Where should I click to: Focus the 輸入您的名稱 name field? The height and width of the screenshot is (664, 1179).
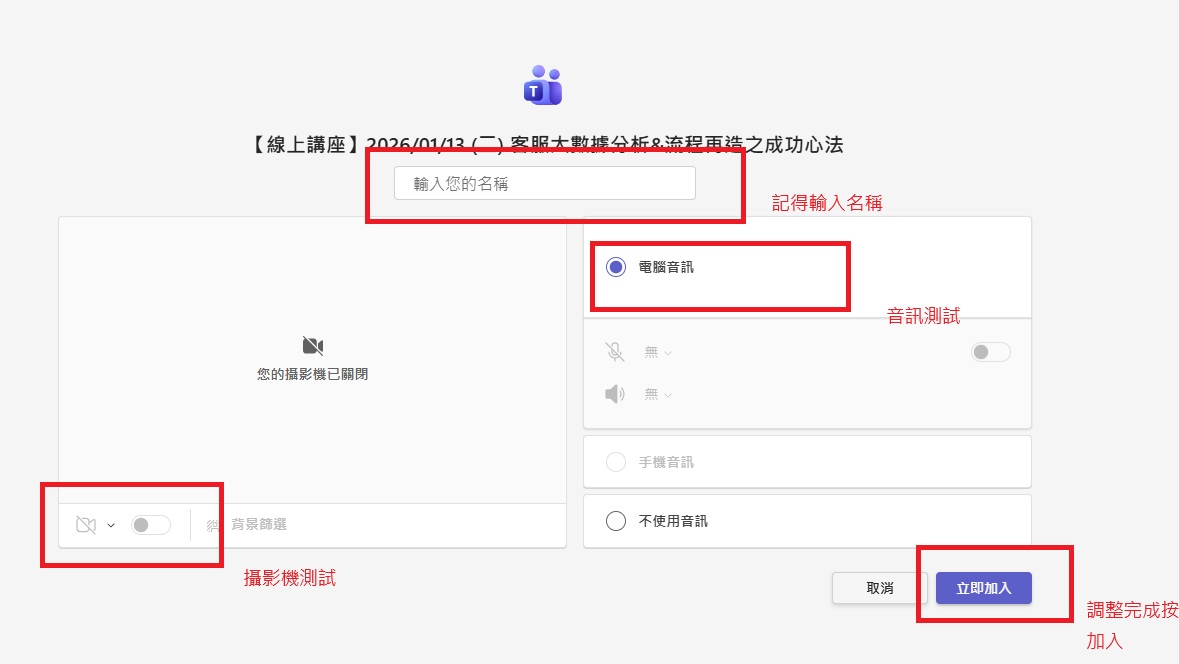(x=544, y=184)
